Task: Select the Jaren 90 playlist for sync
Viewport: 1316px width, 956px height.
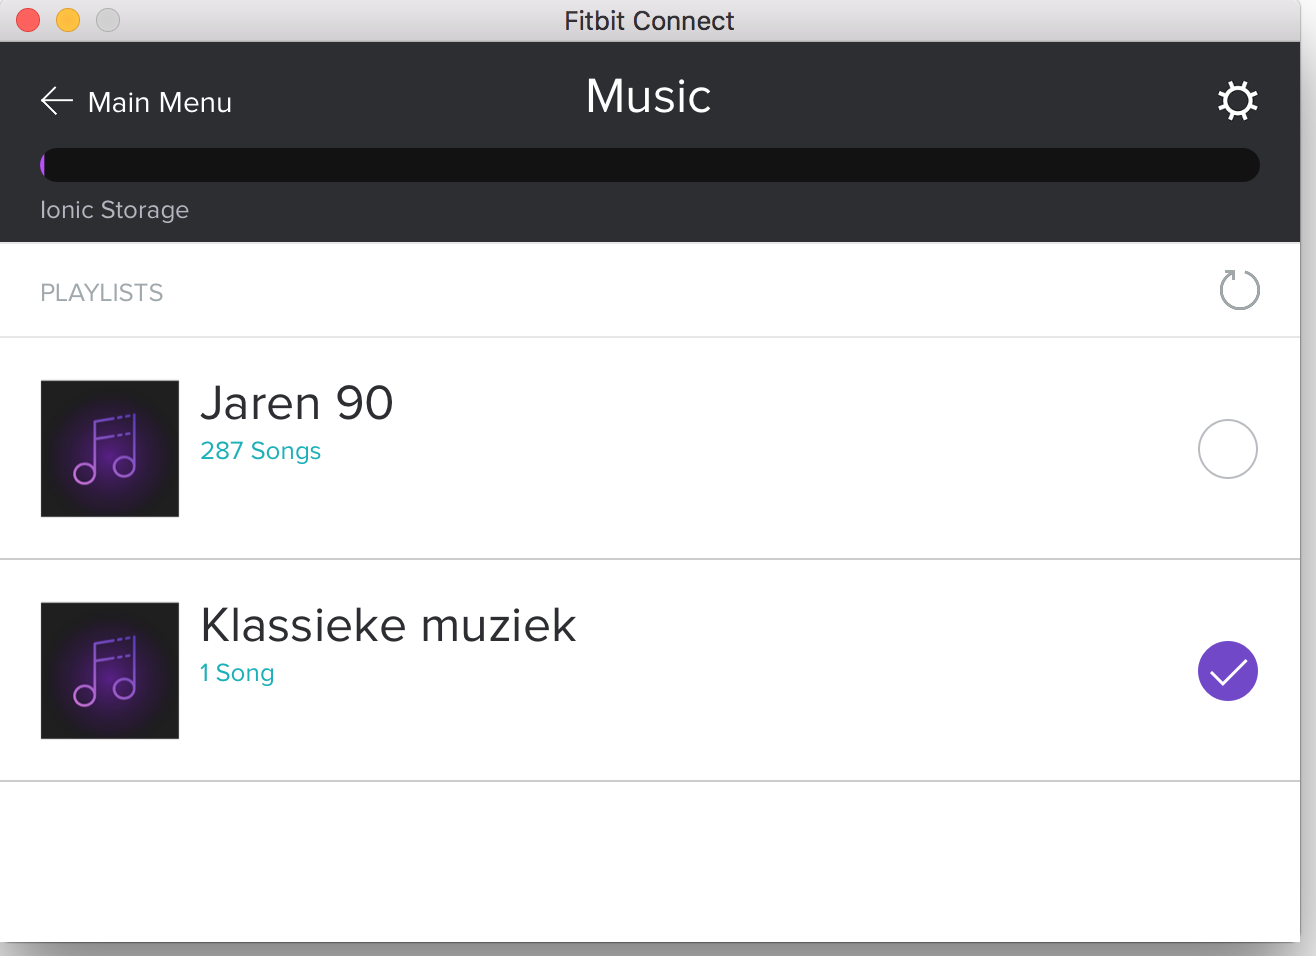Action: (x=1227, y=449)
